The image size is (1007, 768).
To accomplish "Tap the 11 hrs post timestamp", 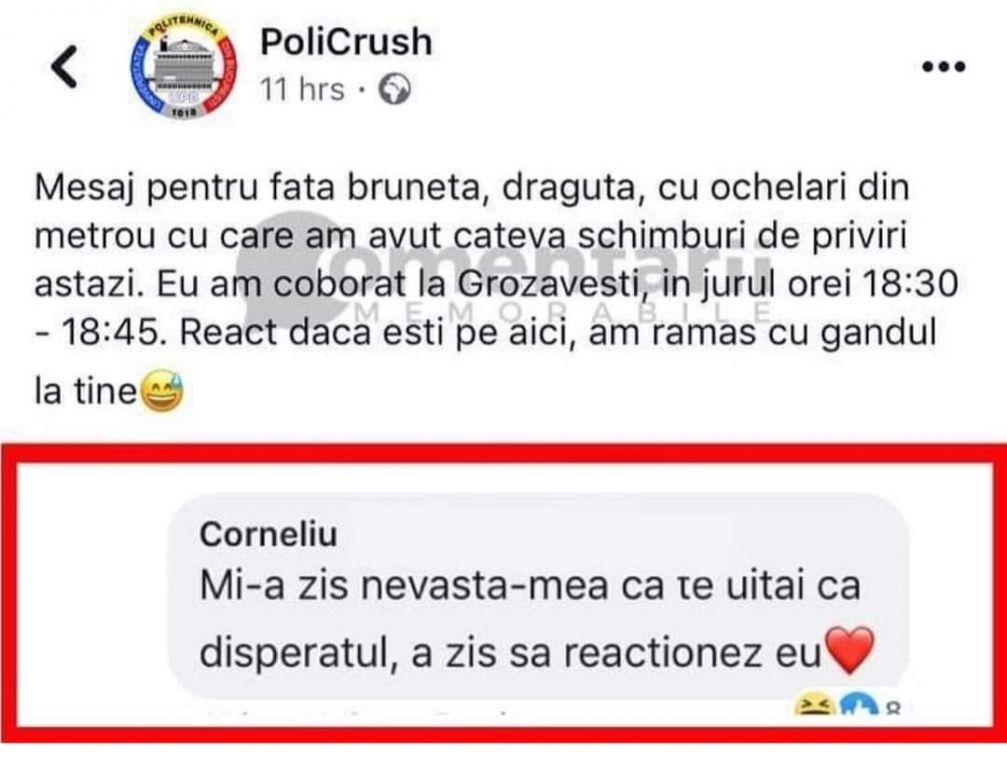I will 302,89.
